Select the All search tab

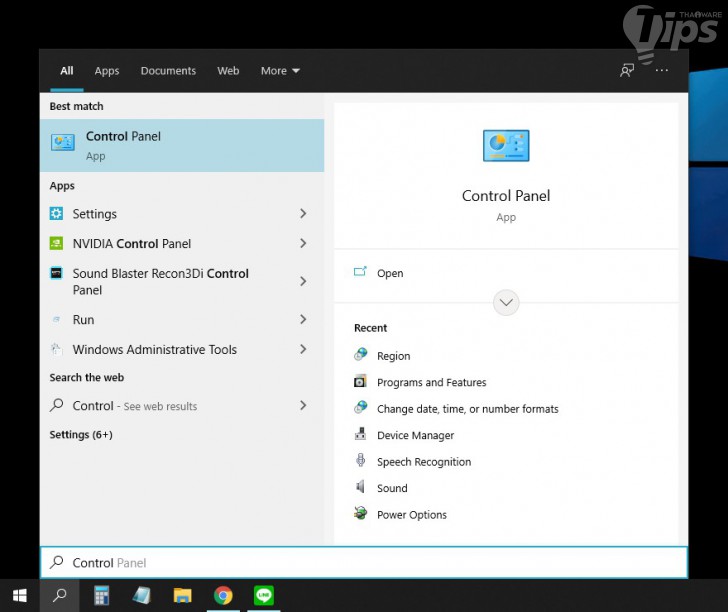click(x=66, y=71)
